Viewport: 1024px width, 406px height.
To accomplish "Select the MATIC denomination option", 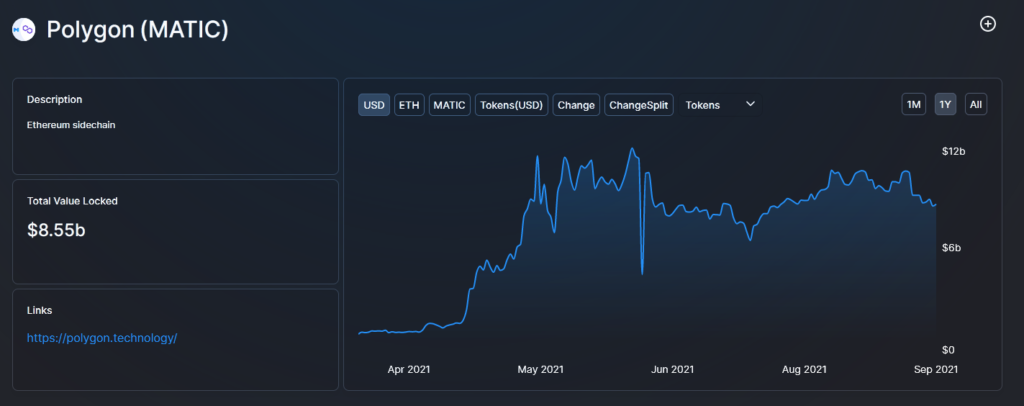I will 450,105.
